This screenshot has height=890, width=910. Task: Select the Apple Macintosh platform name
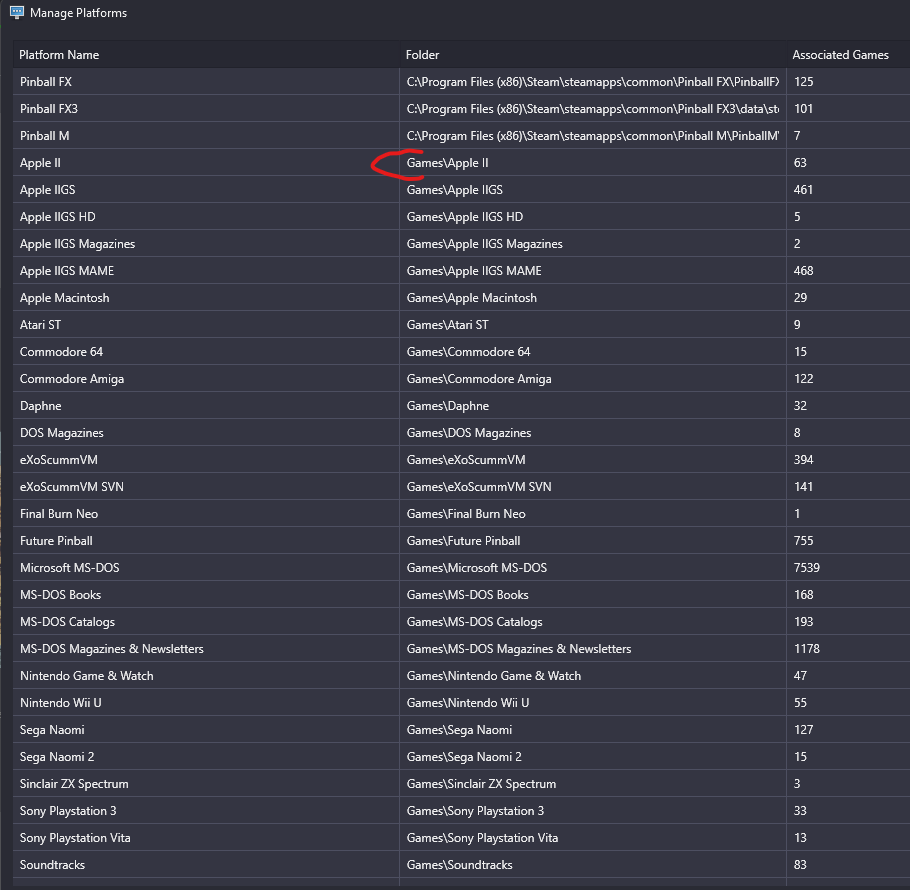point(64,298)
